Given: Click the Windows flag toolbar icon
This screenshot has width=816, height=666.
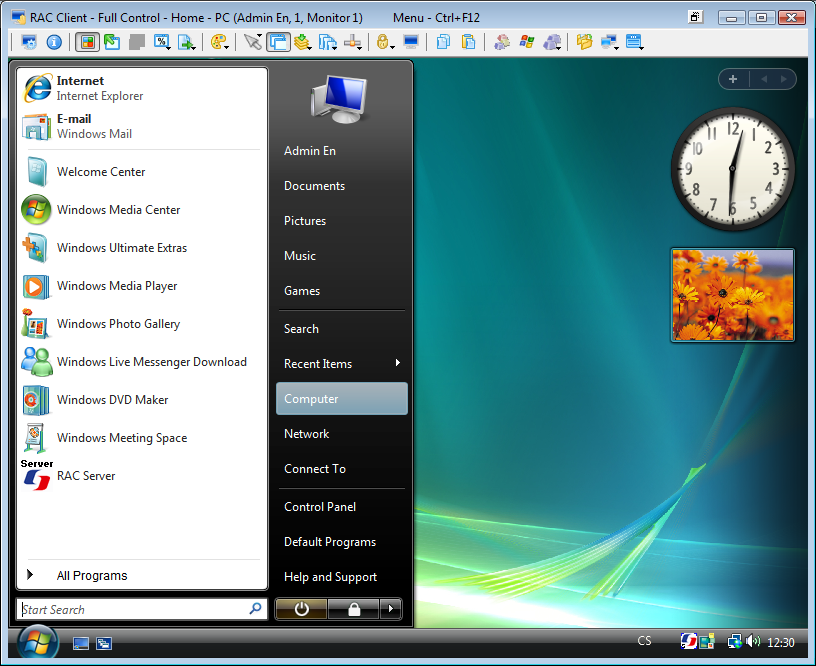Looking at the screenshot, I should click(526, 42).
